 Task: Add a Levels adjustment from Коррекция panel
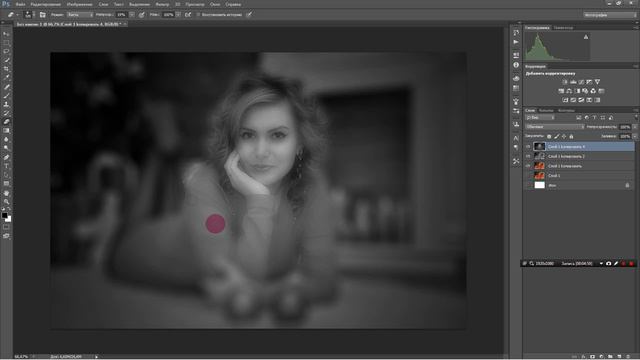pos(573,82)
